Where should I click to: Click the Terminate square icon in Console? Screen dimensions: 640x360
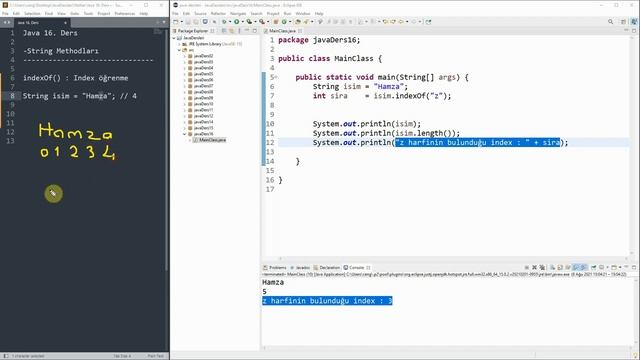[527, 267]
